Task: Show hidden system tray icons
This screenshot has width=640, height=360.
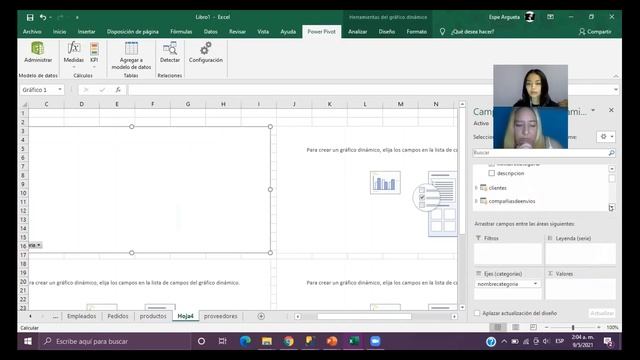Action: 504,341
